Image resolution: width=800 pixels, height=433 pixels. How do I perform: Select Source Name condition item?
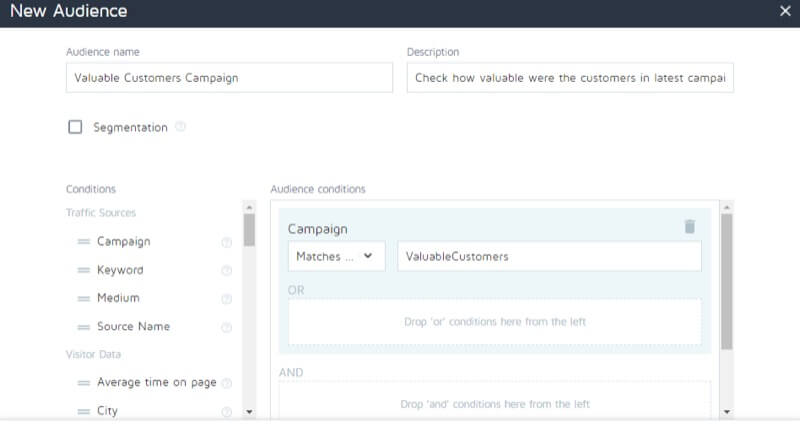pyautogui.click(x=133, y=327)
